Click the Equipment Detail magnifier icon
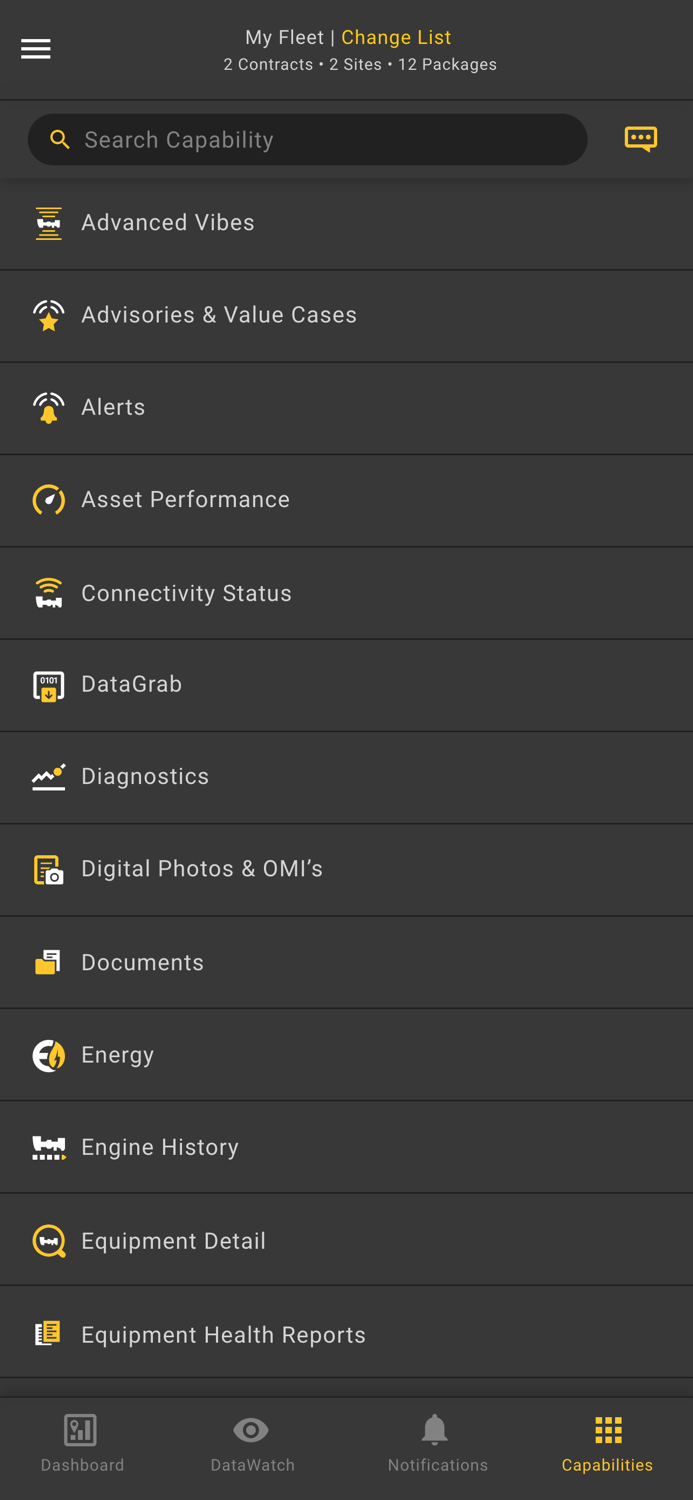The width and height of the screenshot is (693, 1500). [48, 1241]
